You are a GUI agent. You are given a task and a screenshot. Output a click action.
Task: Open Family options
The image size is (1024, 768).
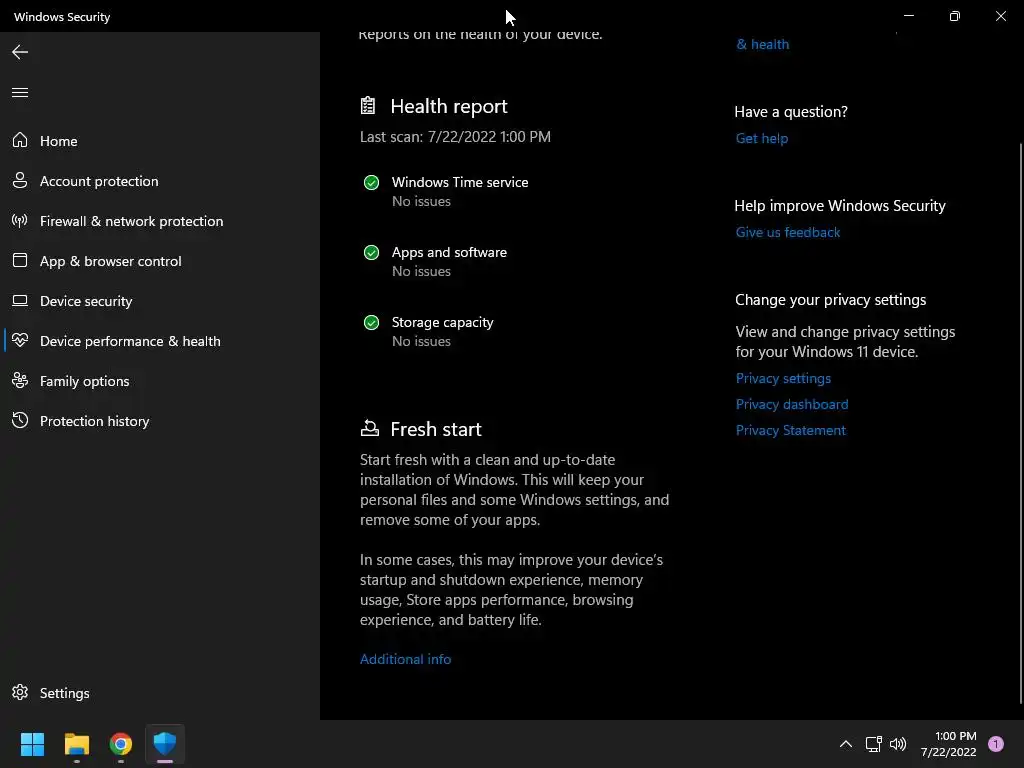(160, 380)
